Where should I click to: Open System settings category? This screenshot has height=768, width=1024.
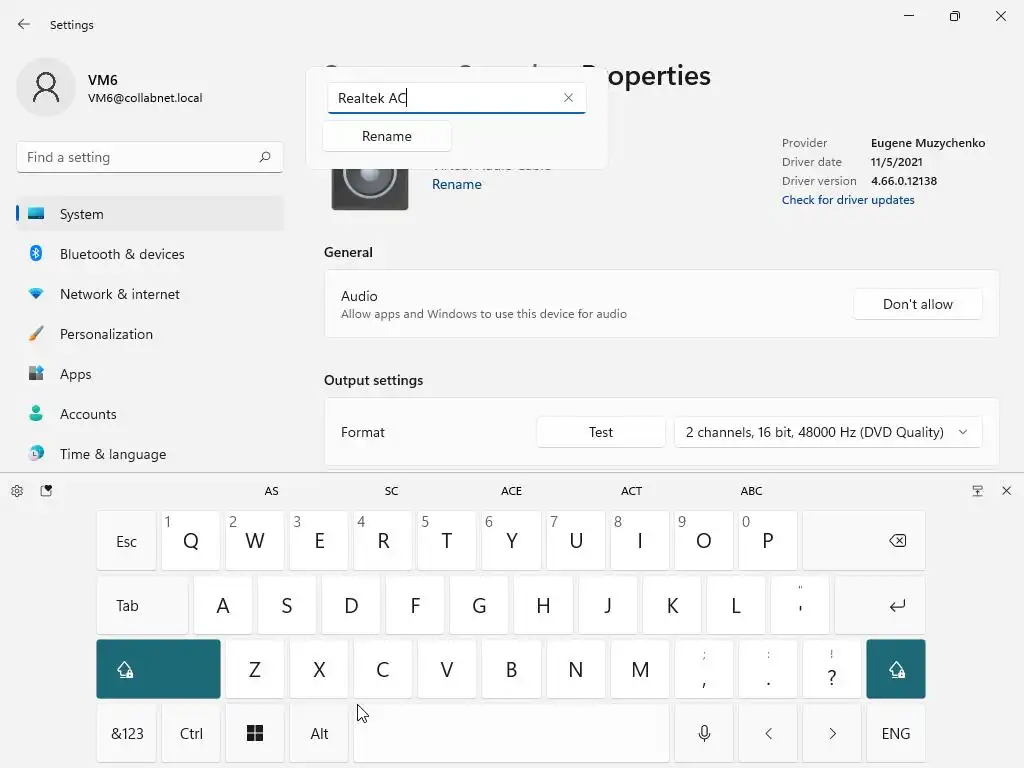click(150, 214)
